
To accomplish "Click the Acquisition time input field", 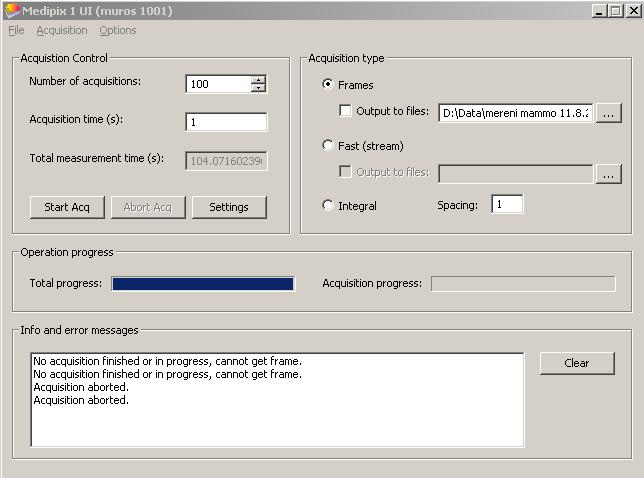I will (x=226, y=122).
